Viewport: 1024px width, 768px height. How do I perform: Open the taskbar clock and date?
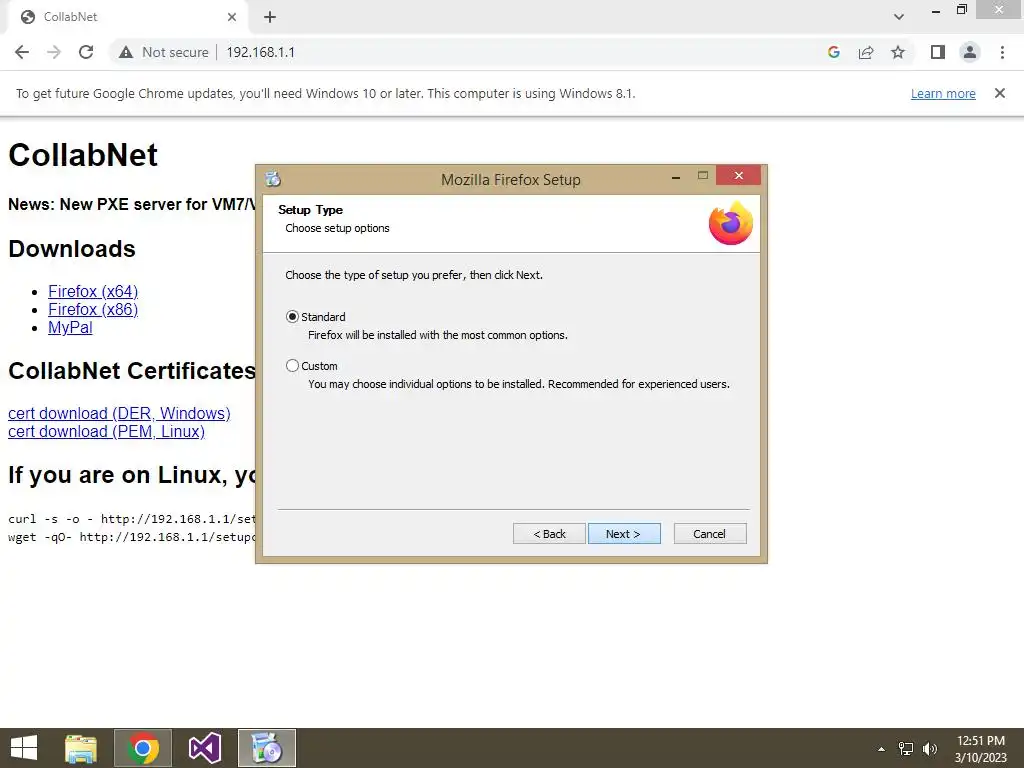(981, 748)
